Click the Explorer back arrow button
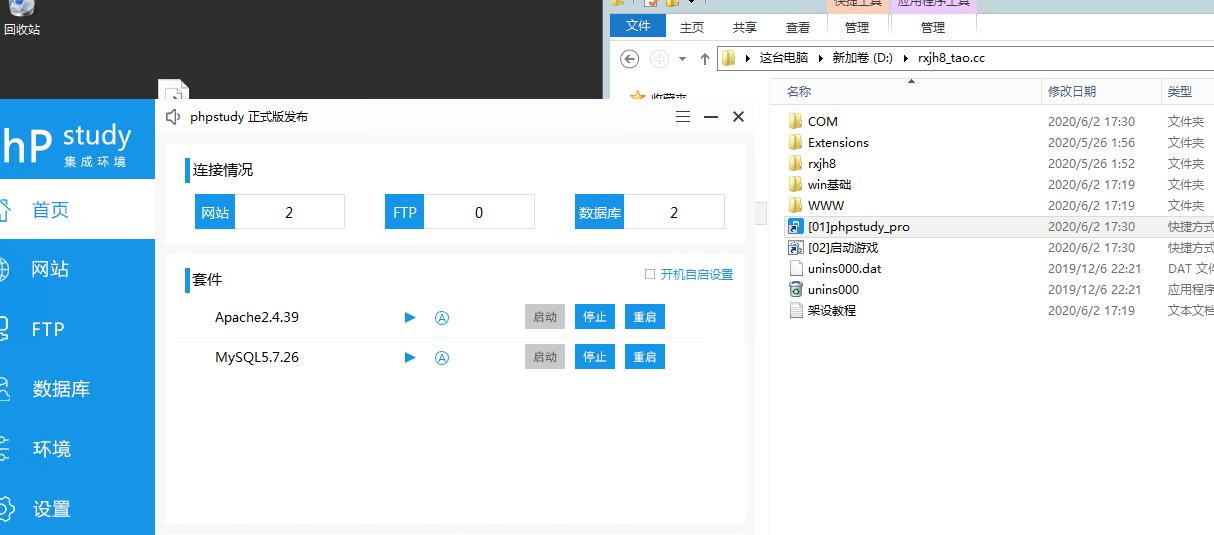 pos(630,58)
